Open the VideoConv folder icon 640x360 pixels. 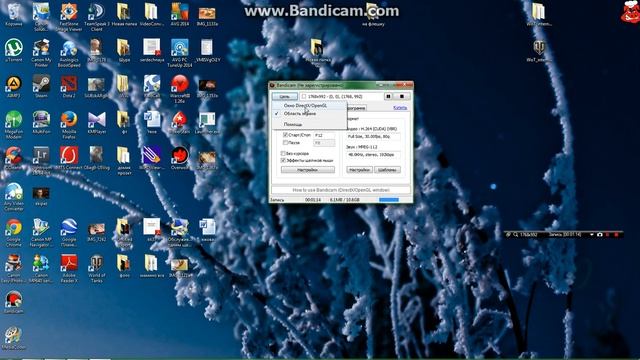(x=151, y=14)
